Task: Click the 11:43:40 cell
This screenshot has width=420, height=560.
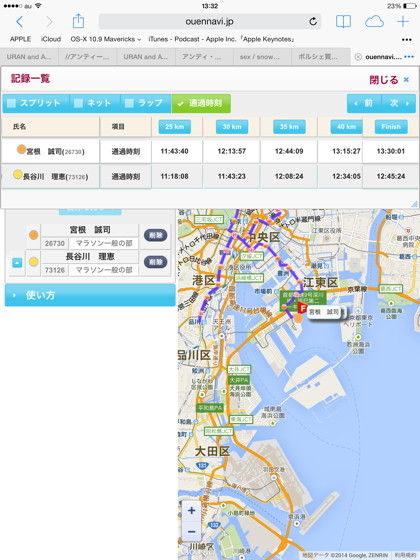Action: pyautogui.click(x=174, y=151)
